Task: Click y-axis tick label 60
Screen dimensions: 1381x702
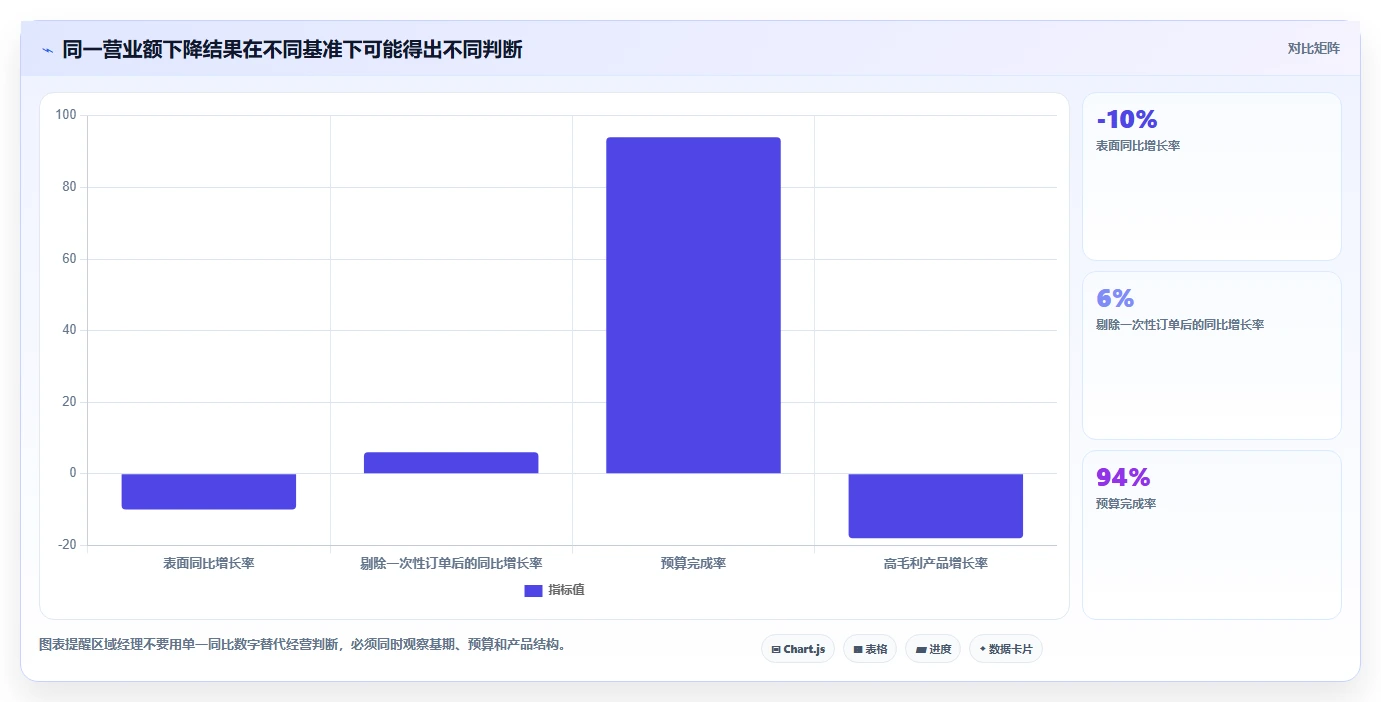Action: [69, 259]
